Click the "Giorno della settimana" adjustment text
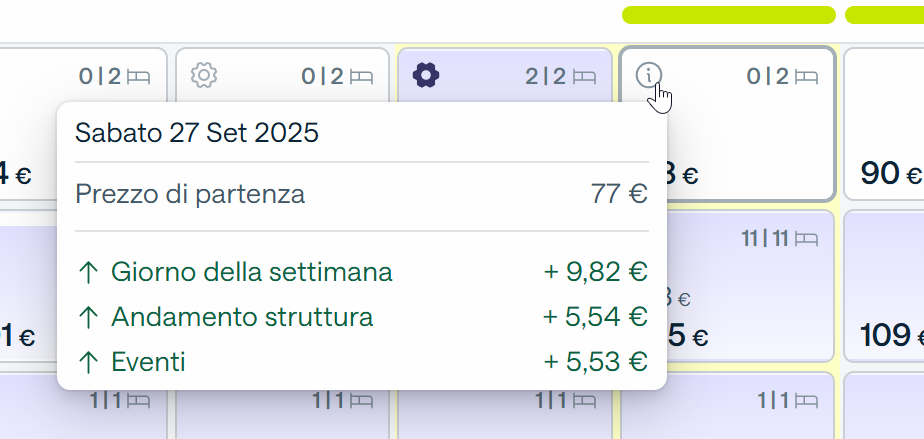 point(252,272)
